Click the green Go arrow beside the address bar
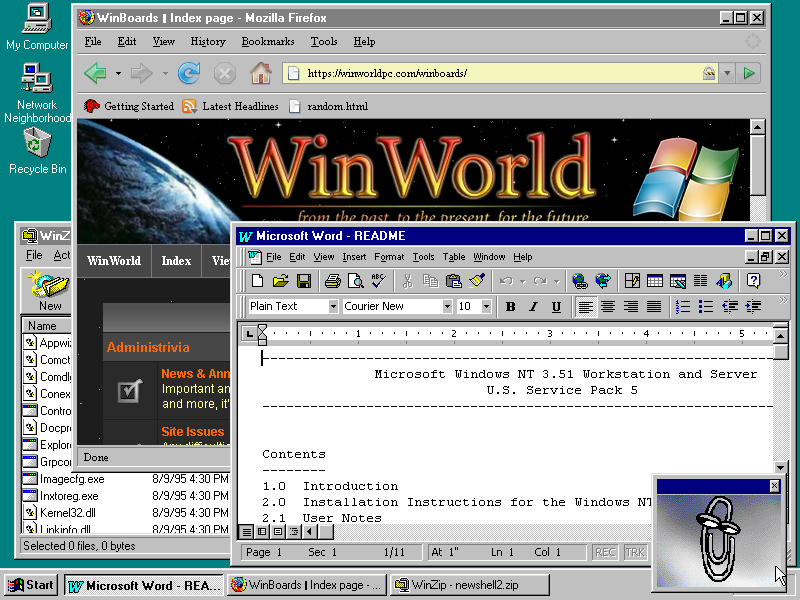The width and height of the screenshot is (800, 600). [748, 73]
